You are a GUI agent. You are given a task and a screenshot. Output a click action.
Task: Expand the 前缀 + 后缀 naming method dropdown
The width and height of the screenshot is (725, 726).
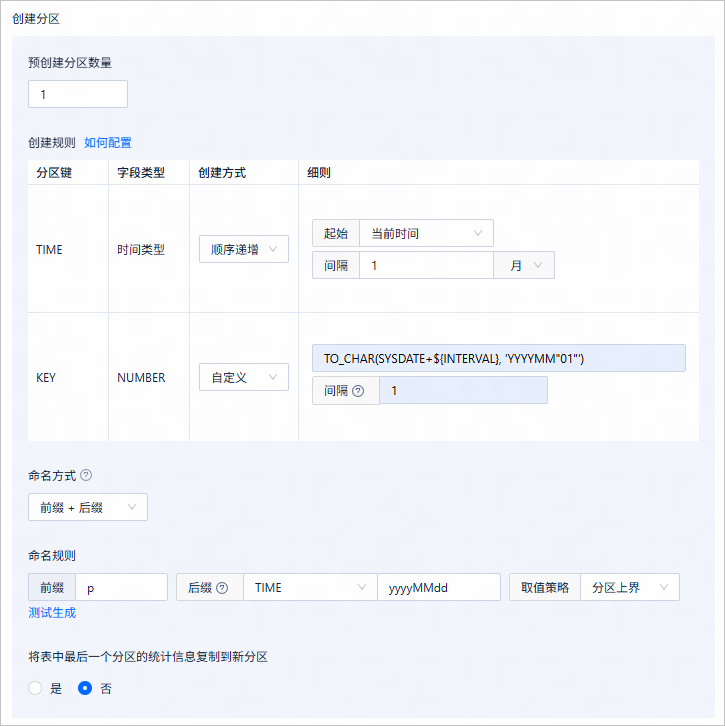(x=88, y=507)
